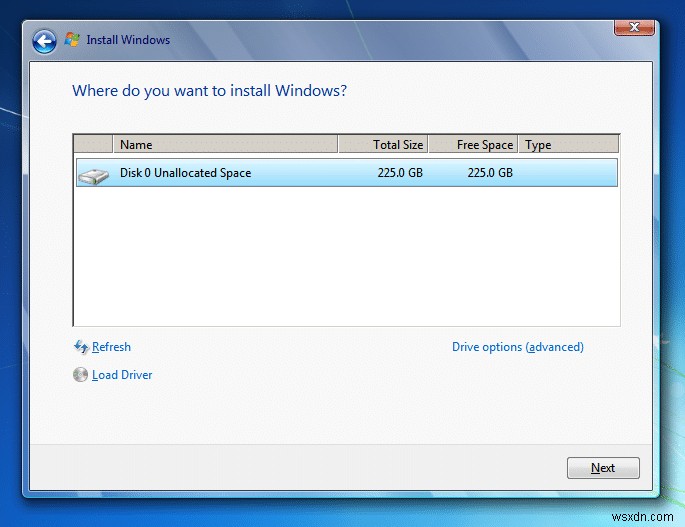Screen dimensions: 685x527
Task: Open Drive options (advanced)
Action: (518, 347)
